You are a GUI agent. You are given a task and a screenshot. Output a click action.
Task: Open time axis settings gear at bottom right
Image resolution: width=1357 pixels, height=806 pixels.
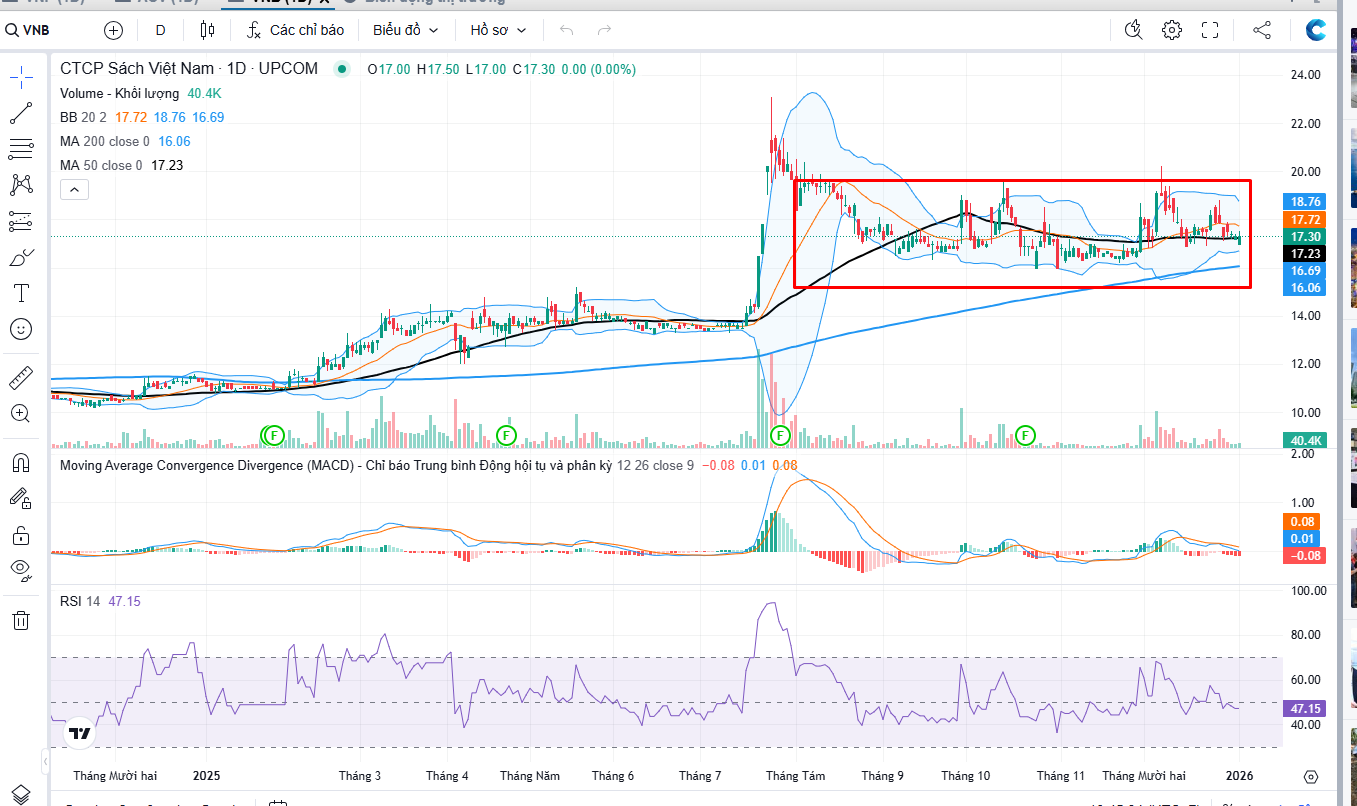pyautogui.click(x=1311, y=776)
